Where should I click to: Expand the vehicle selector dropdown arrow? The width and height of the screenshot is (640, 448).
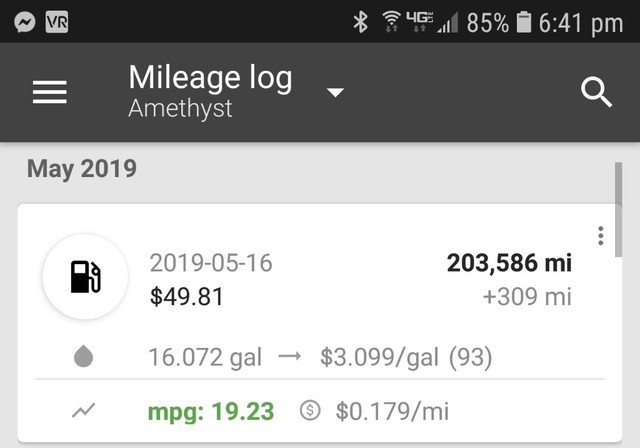tap(335, 93)
